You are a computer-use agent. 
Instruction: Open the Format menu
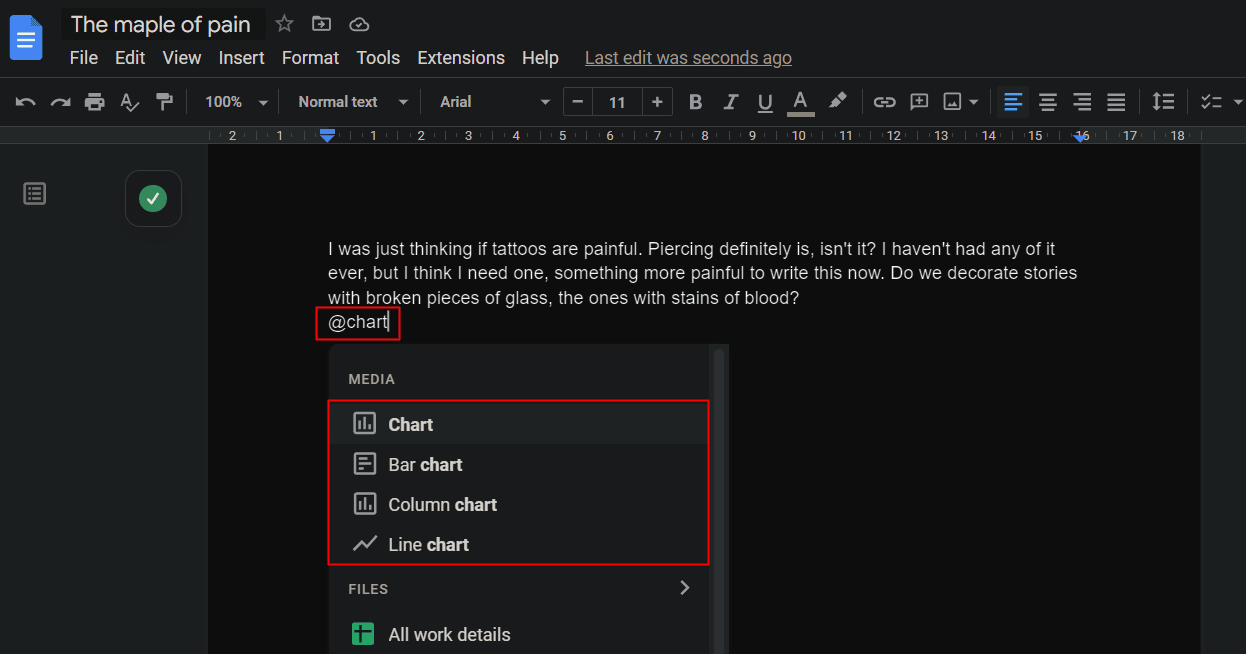tap(310, 58)
